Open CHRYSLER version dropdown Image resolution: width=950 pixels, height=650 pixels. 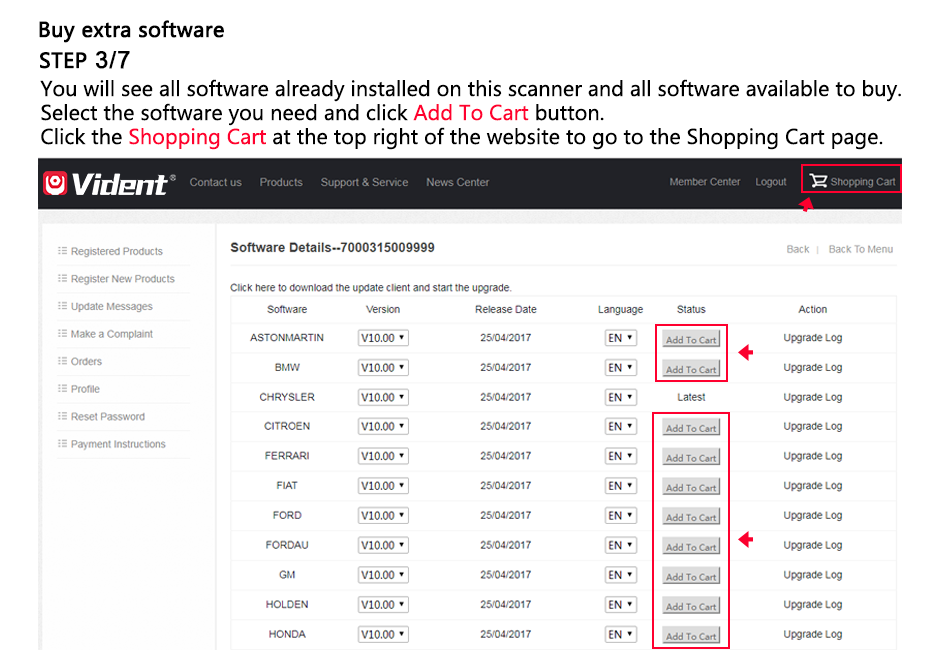pos(383,397)
